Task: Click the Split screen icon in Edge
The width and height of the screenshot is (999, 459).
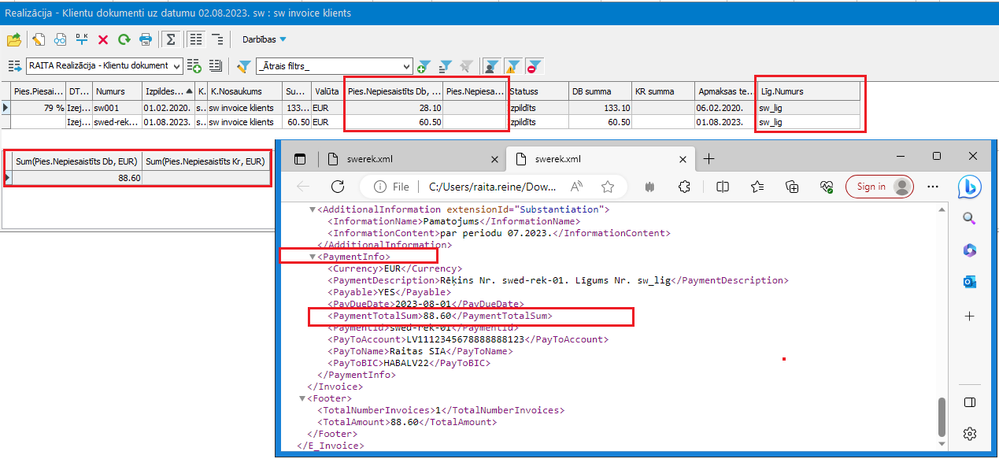Action: (722, 186)
